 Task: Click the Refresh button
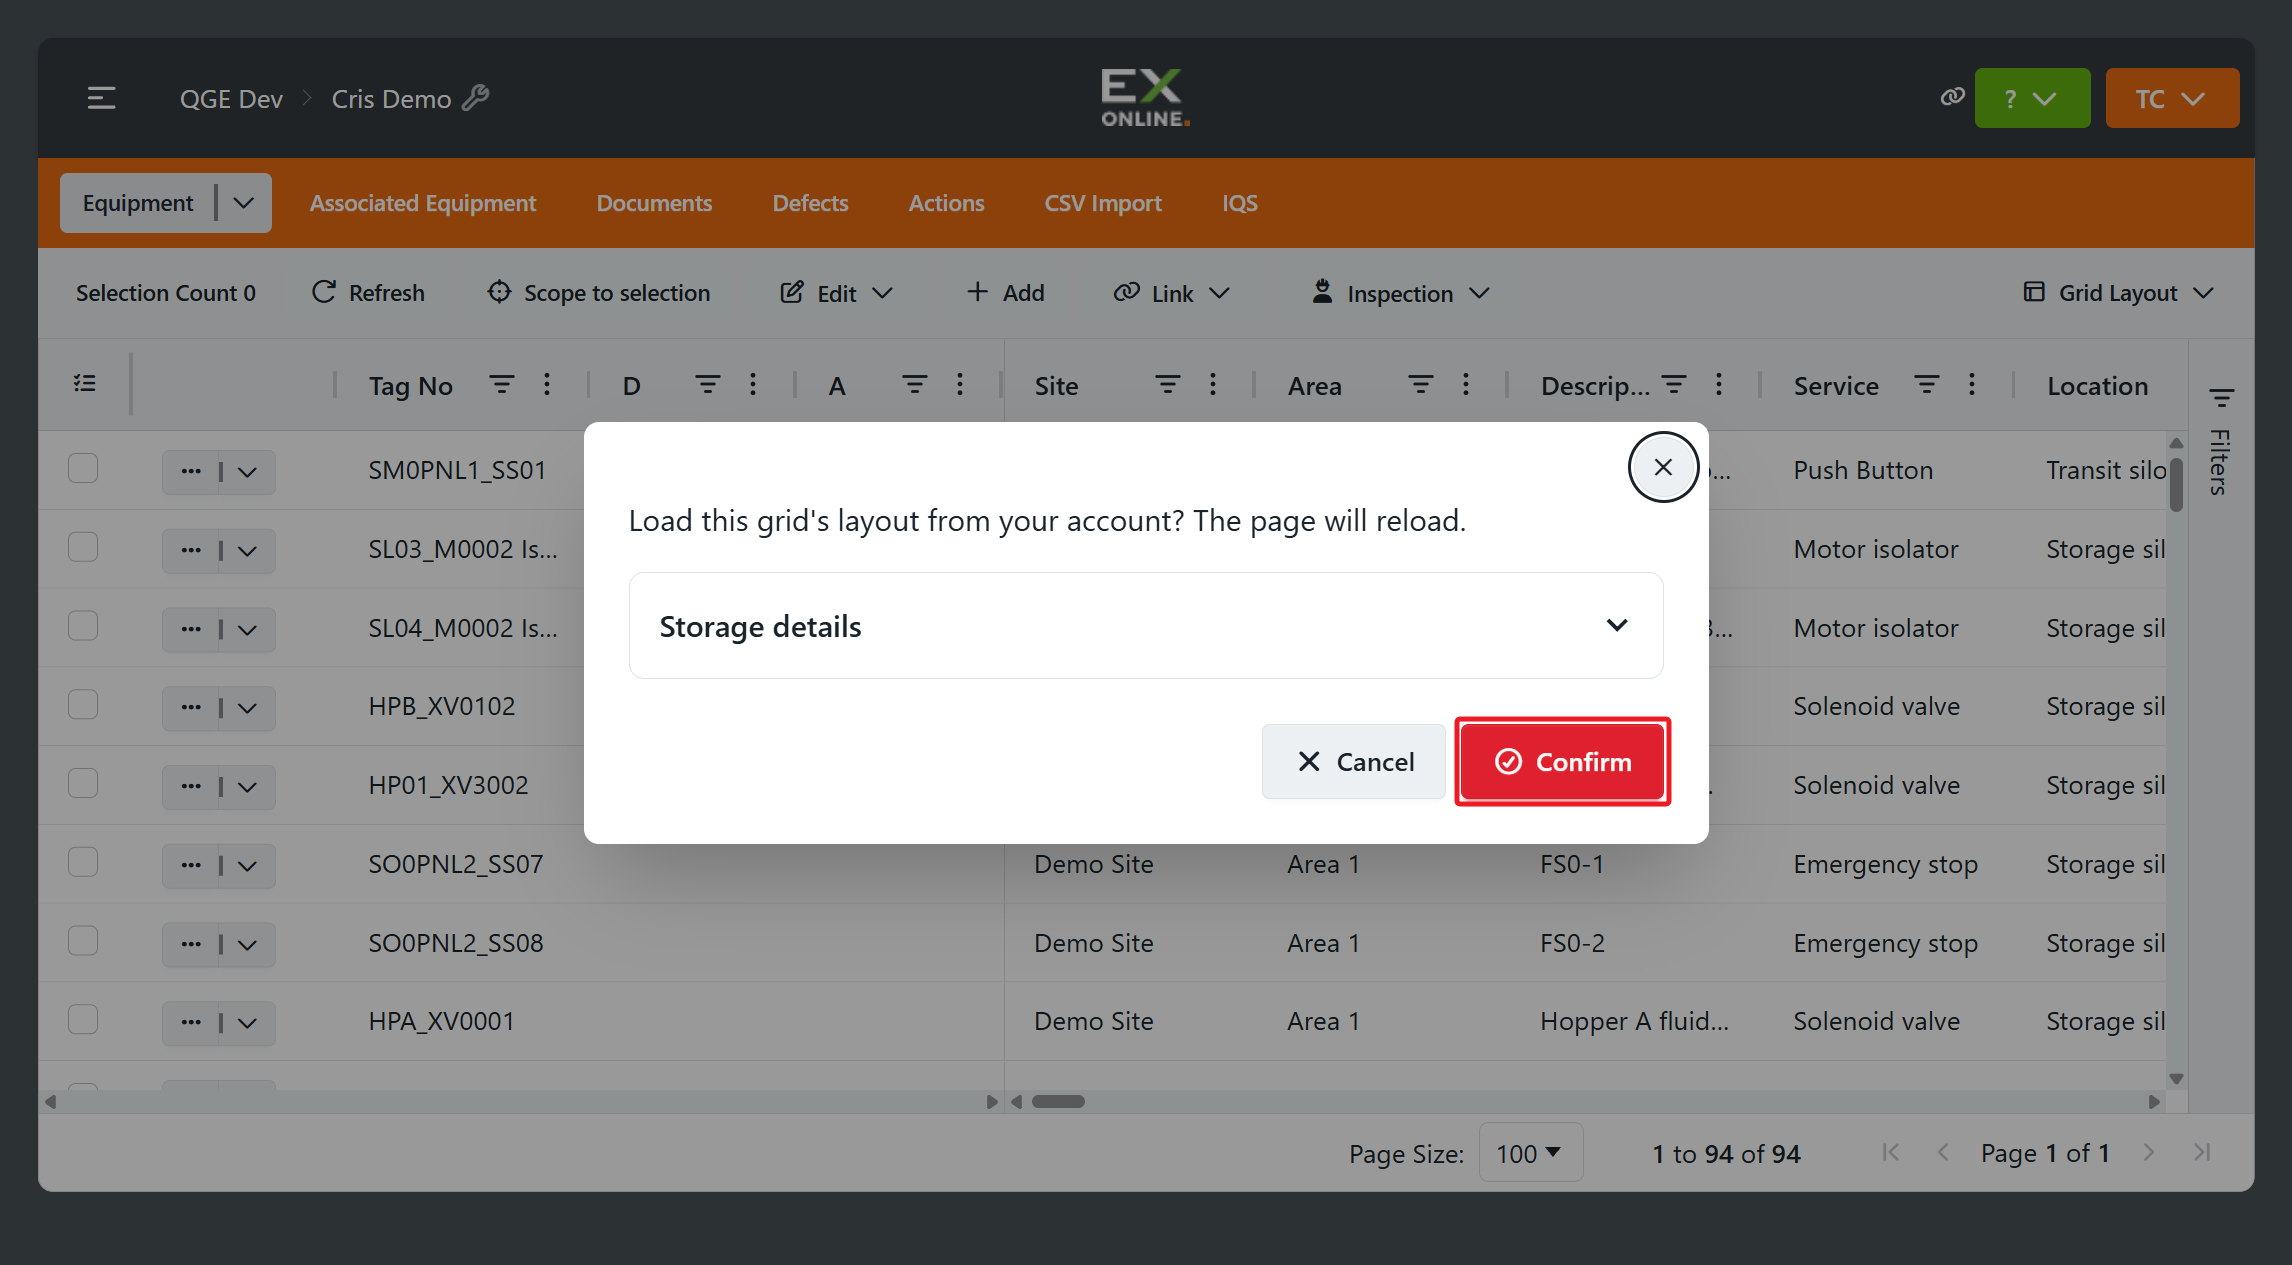[x=368, y=293]
